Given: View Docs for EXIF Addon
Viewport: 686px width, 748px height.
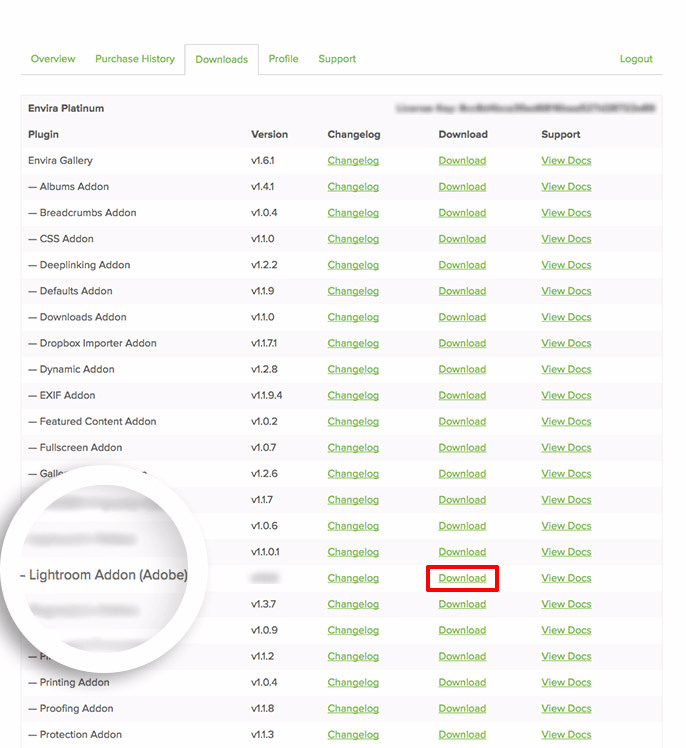Looking at the screenshot, I should click(x=566, y=395).
